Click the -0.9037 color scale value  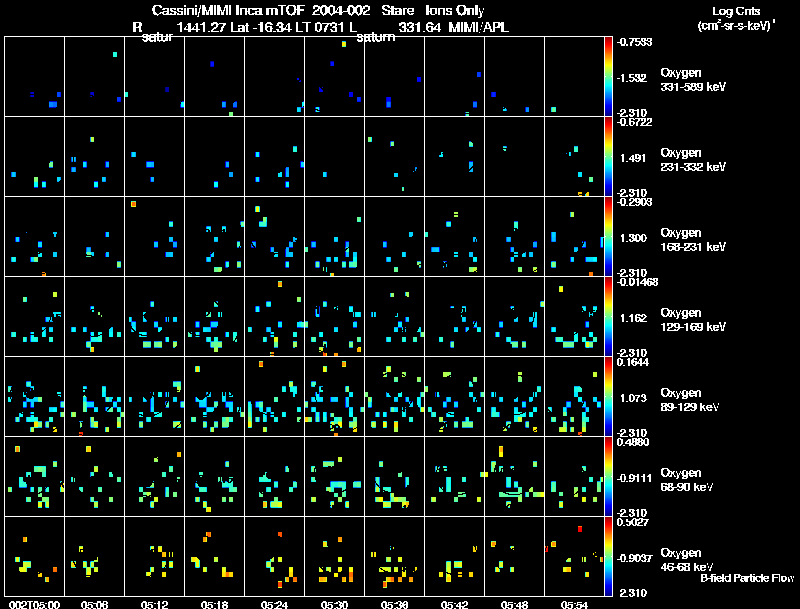[634, 558]
